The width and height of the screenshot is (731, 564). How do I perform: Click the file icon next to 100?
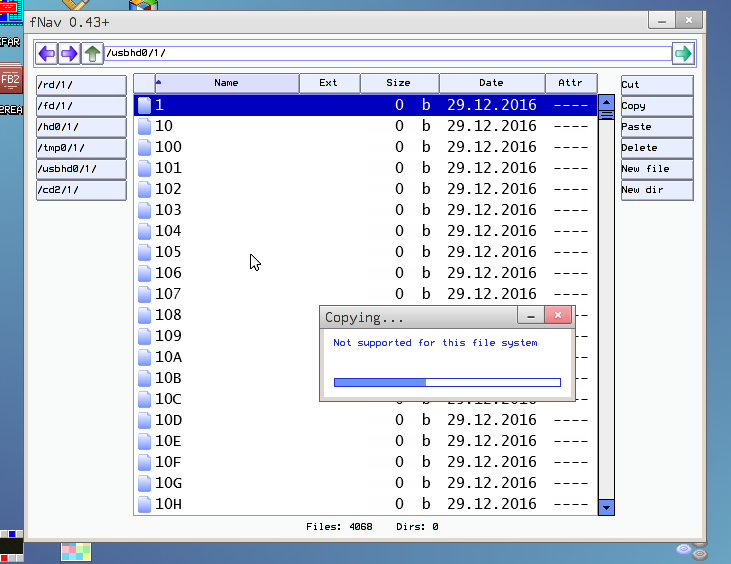click(x=144, y=147)
